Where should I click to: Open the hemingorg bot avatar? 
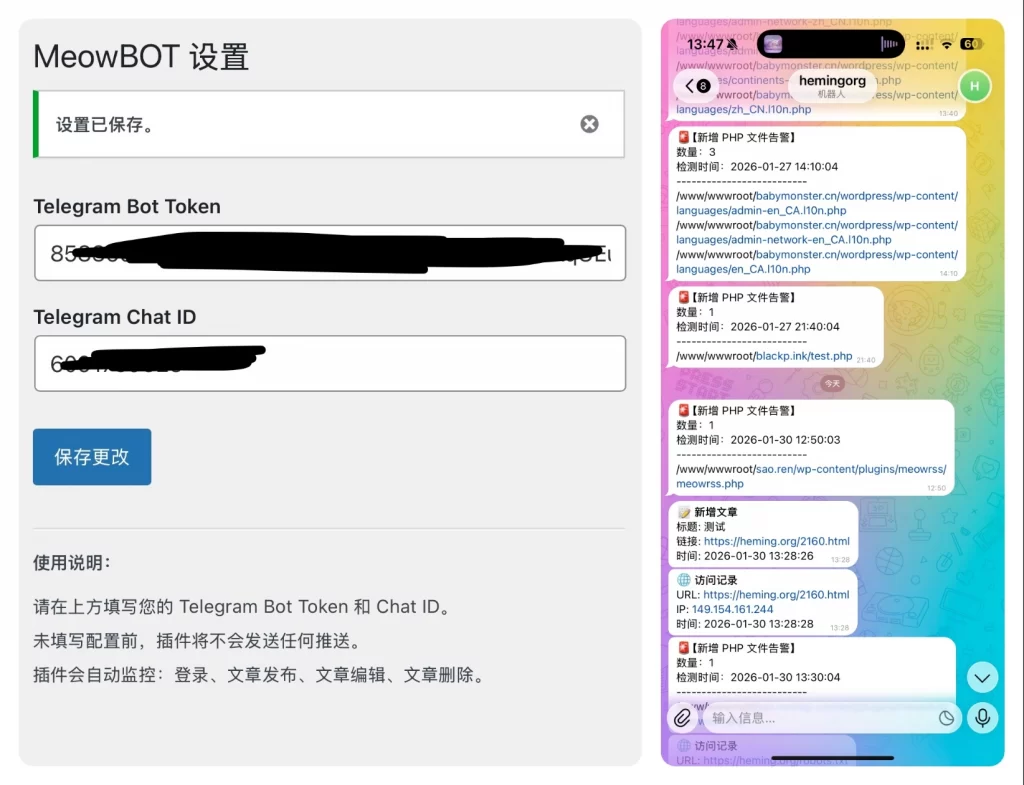[x=975, y=87]
